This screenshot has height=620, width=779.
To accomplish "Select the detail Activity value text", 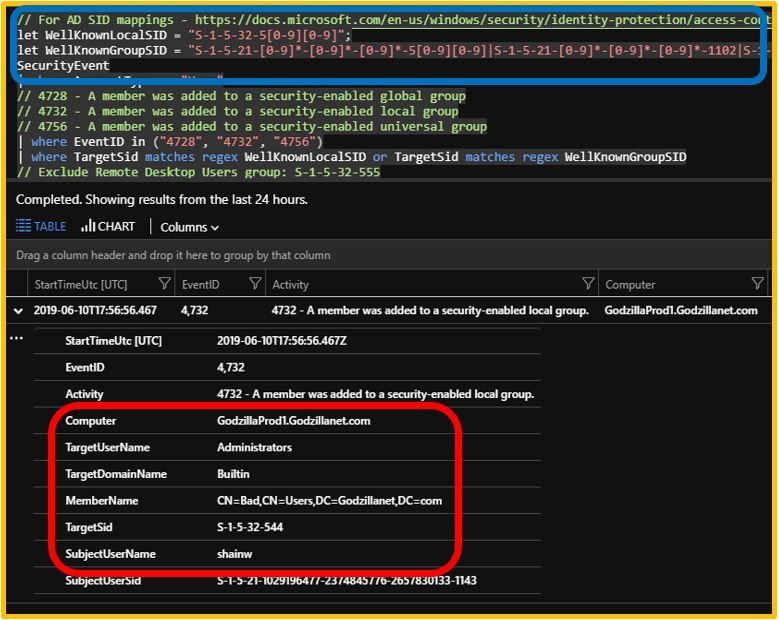I will pos(376,394).
